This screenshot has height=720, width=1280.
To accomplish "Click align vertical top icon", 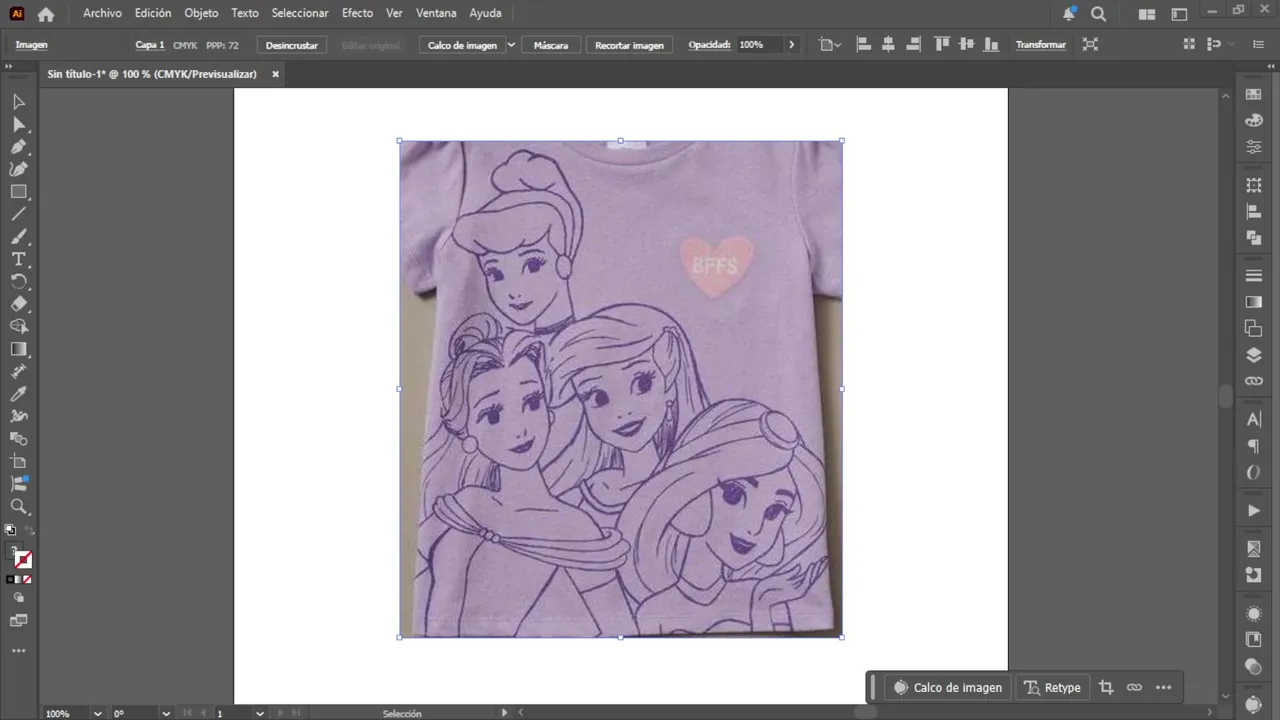I will pos(941,45).
